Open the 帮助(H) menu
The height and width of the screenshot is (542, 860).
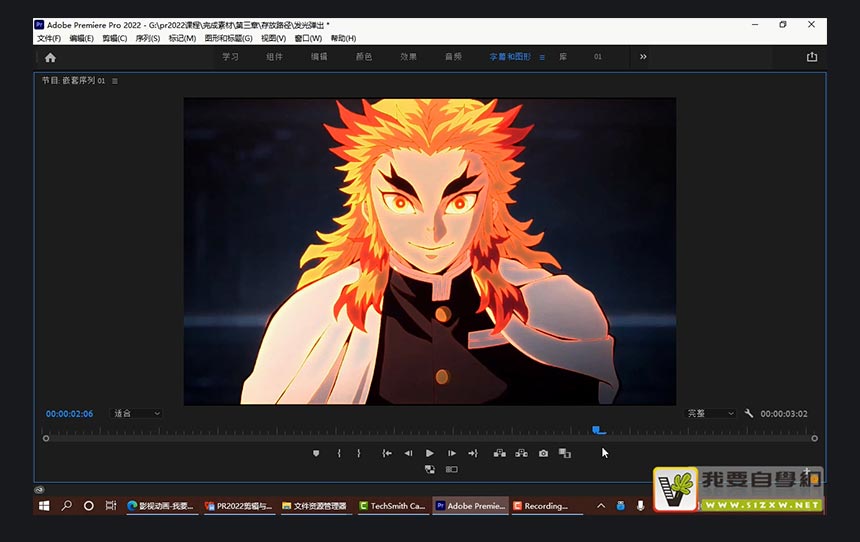pos(343,38)
